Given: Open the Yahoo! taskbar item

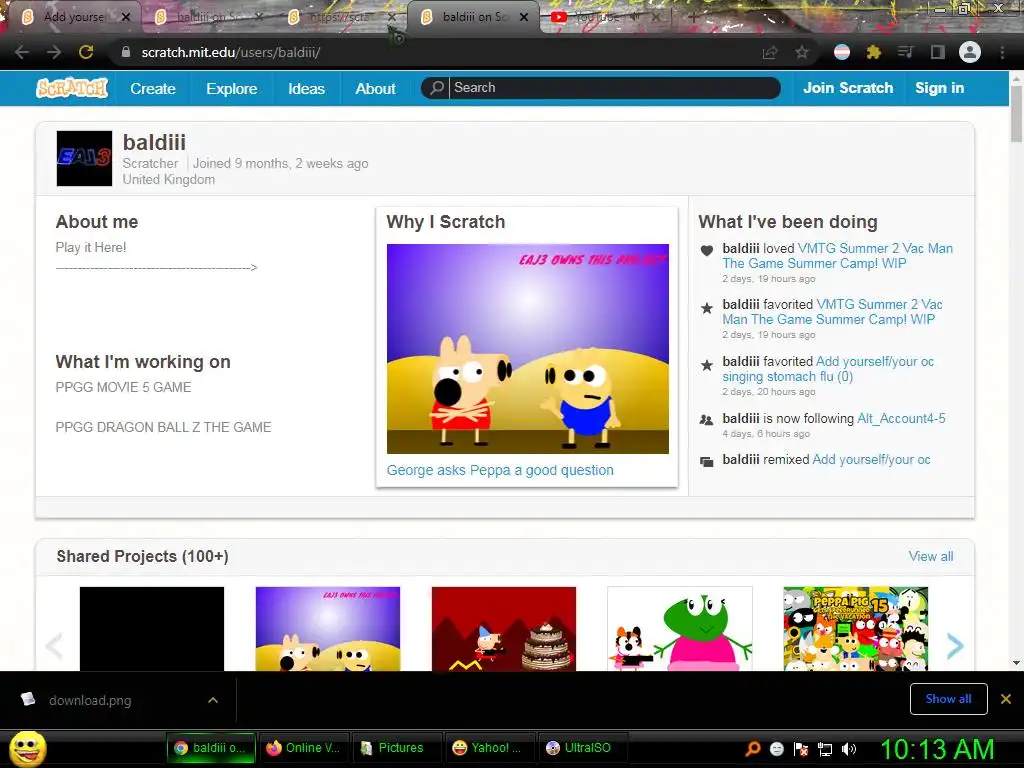Looking at the screenshot, I should coord(489,748).
